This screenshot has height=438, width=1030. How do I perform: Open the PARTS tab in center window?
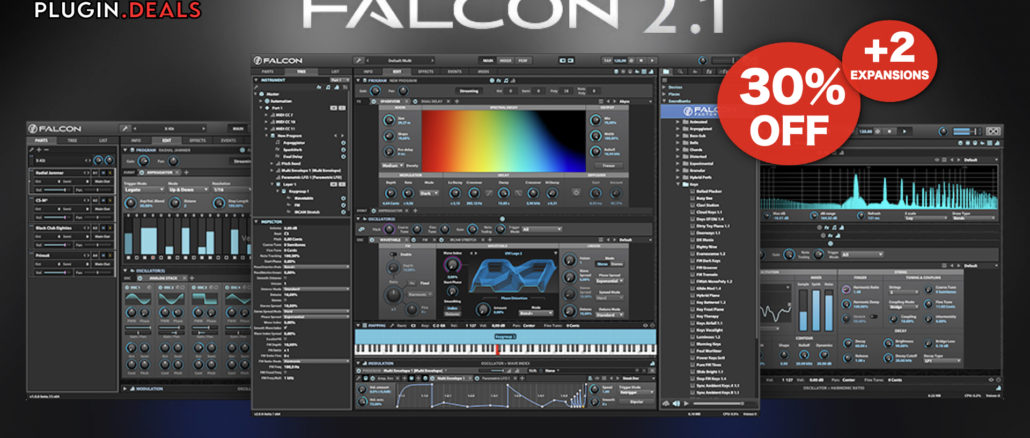268,72
